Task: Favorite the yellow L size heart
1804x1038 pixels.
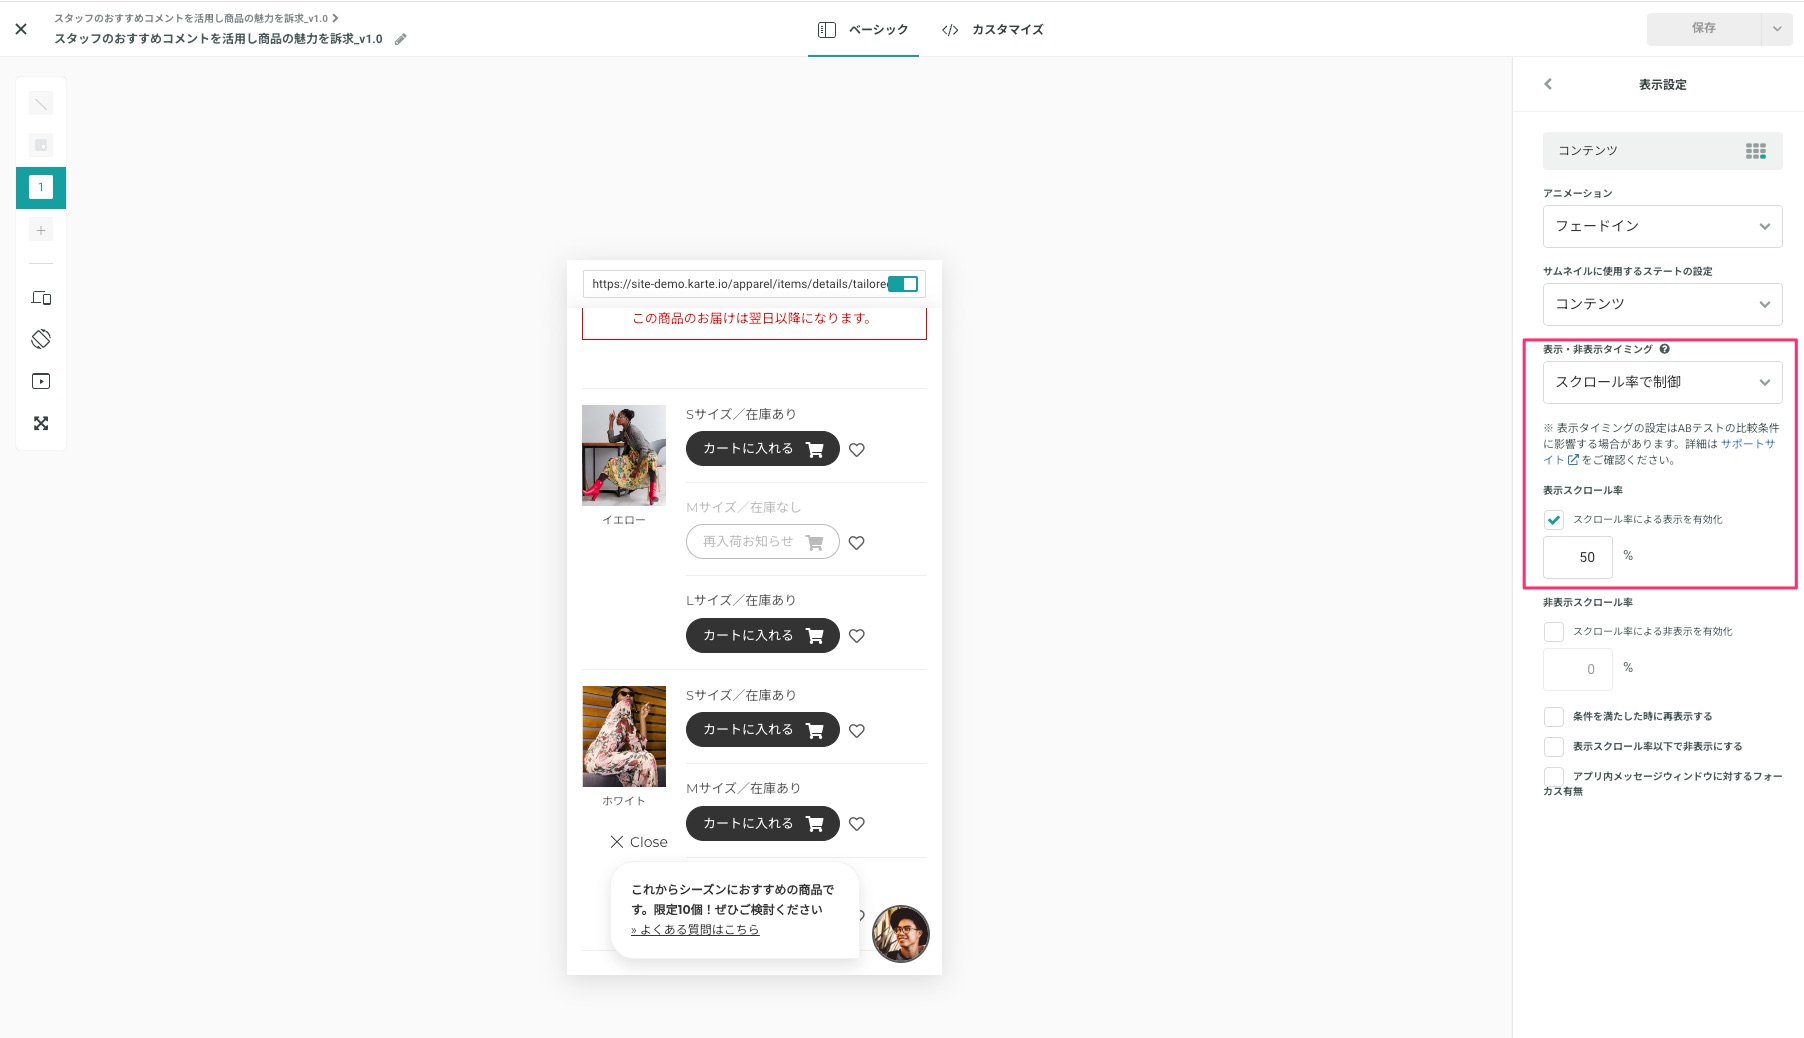Action: tap(857, 636)
